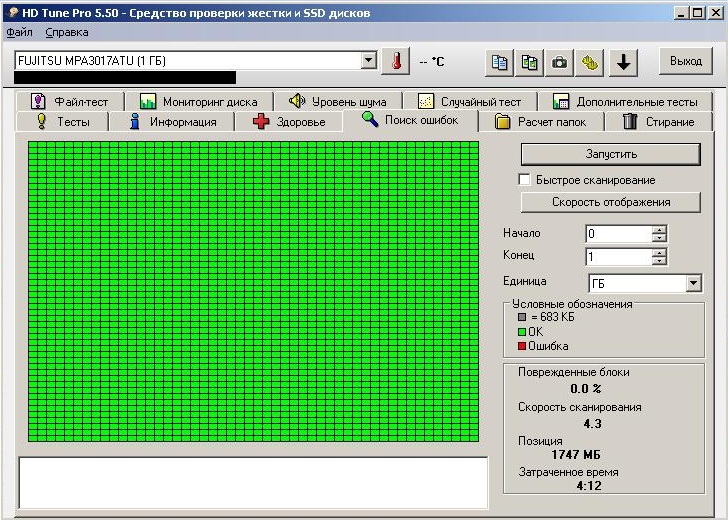
Task: Click the 4:12 elapsed time value
Action: point(589,486)
